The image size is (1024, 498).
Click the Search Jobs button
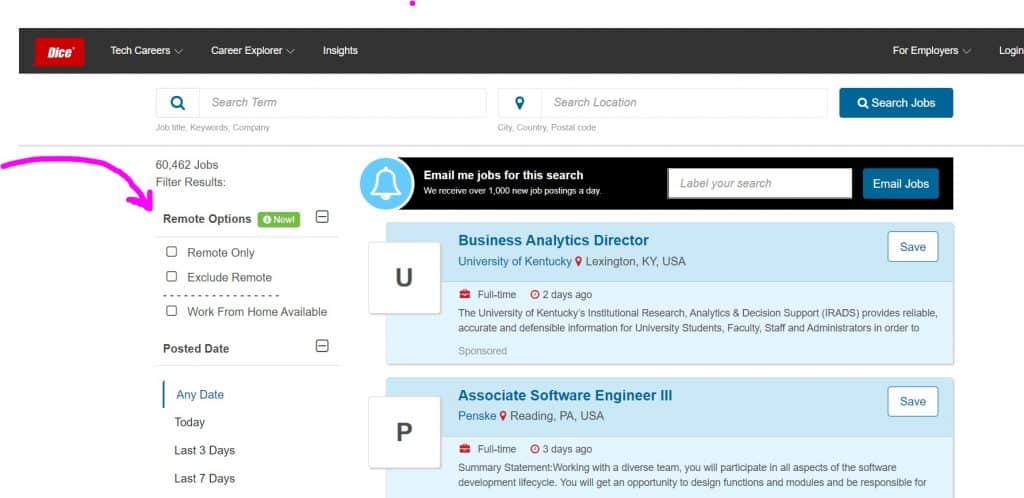click(896, 103)
